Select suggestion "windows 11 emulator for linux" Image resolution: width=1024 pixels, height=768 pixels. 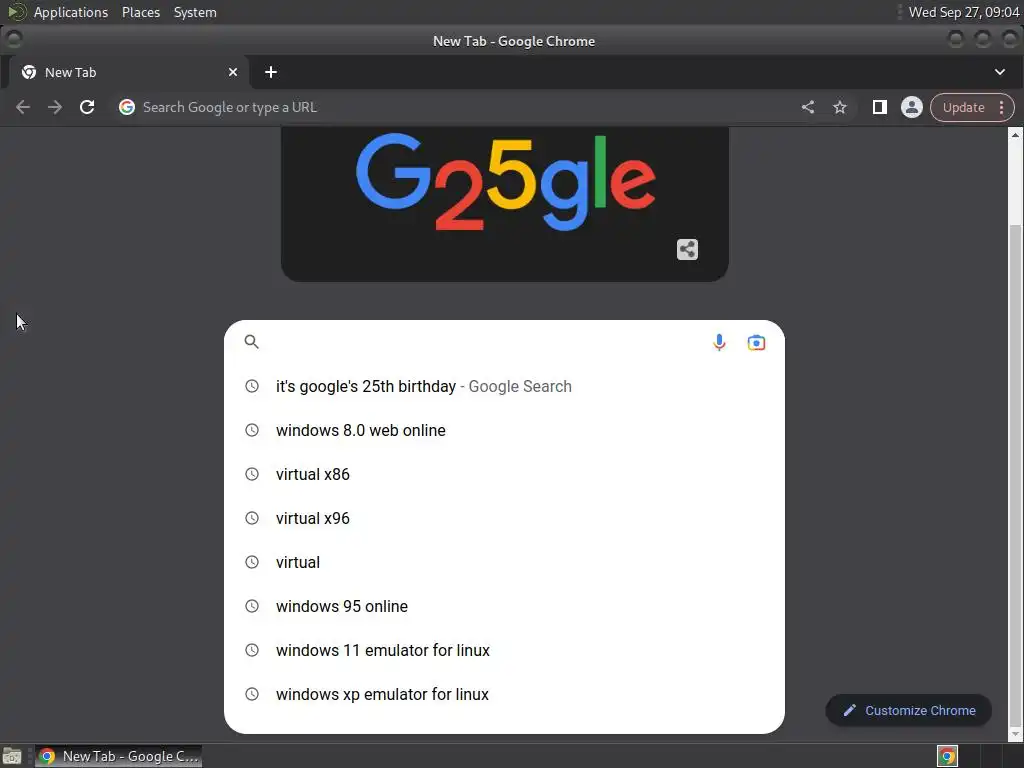pos(505,650)
